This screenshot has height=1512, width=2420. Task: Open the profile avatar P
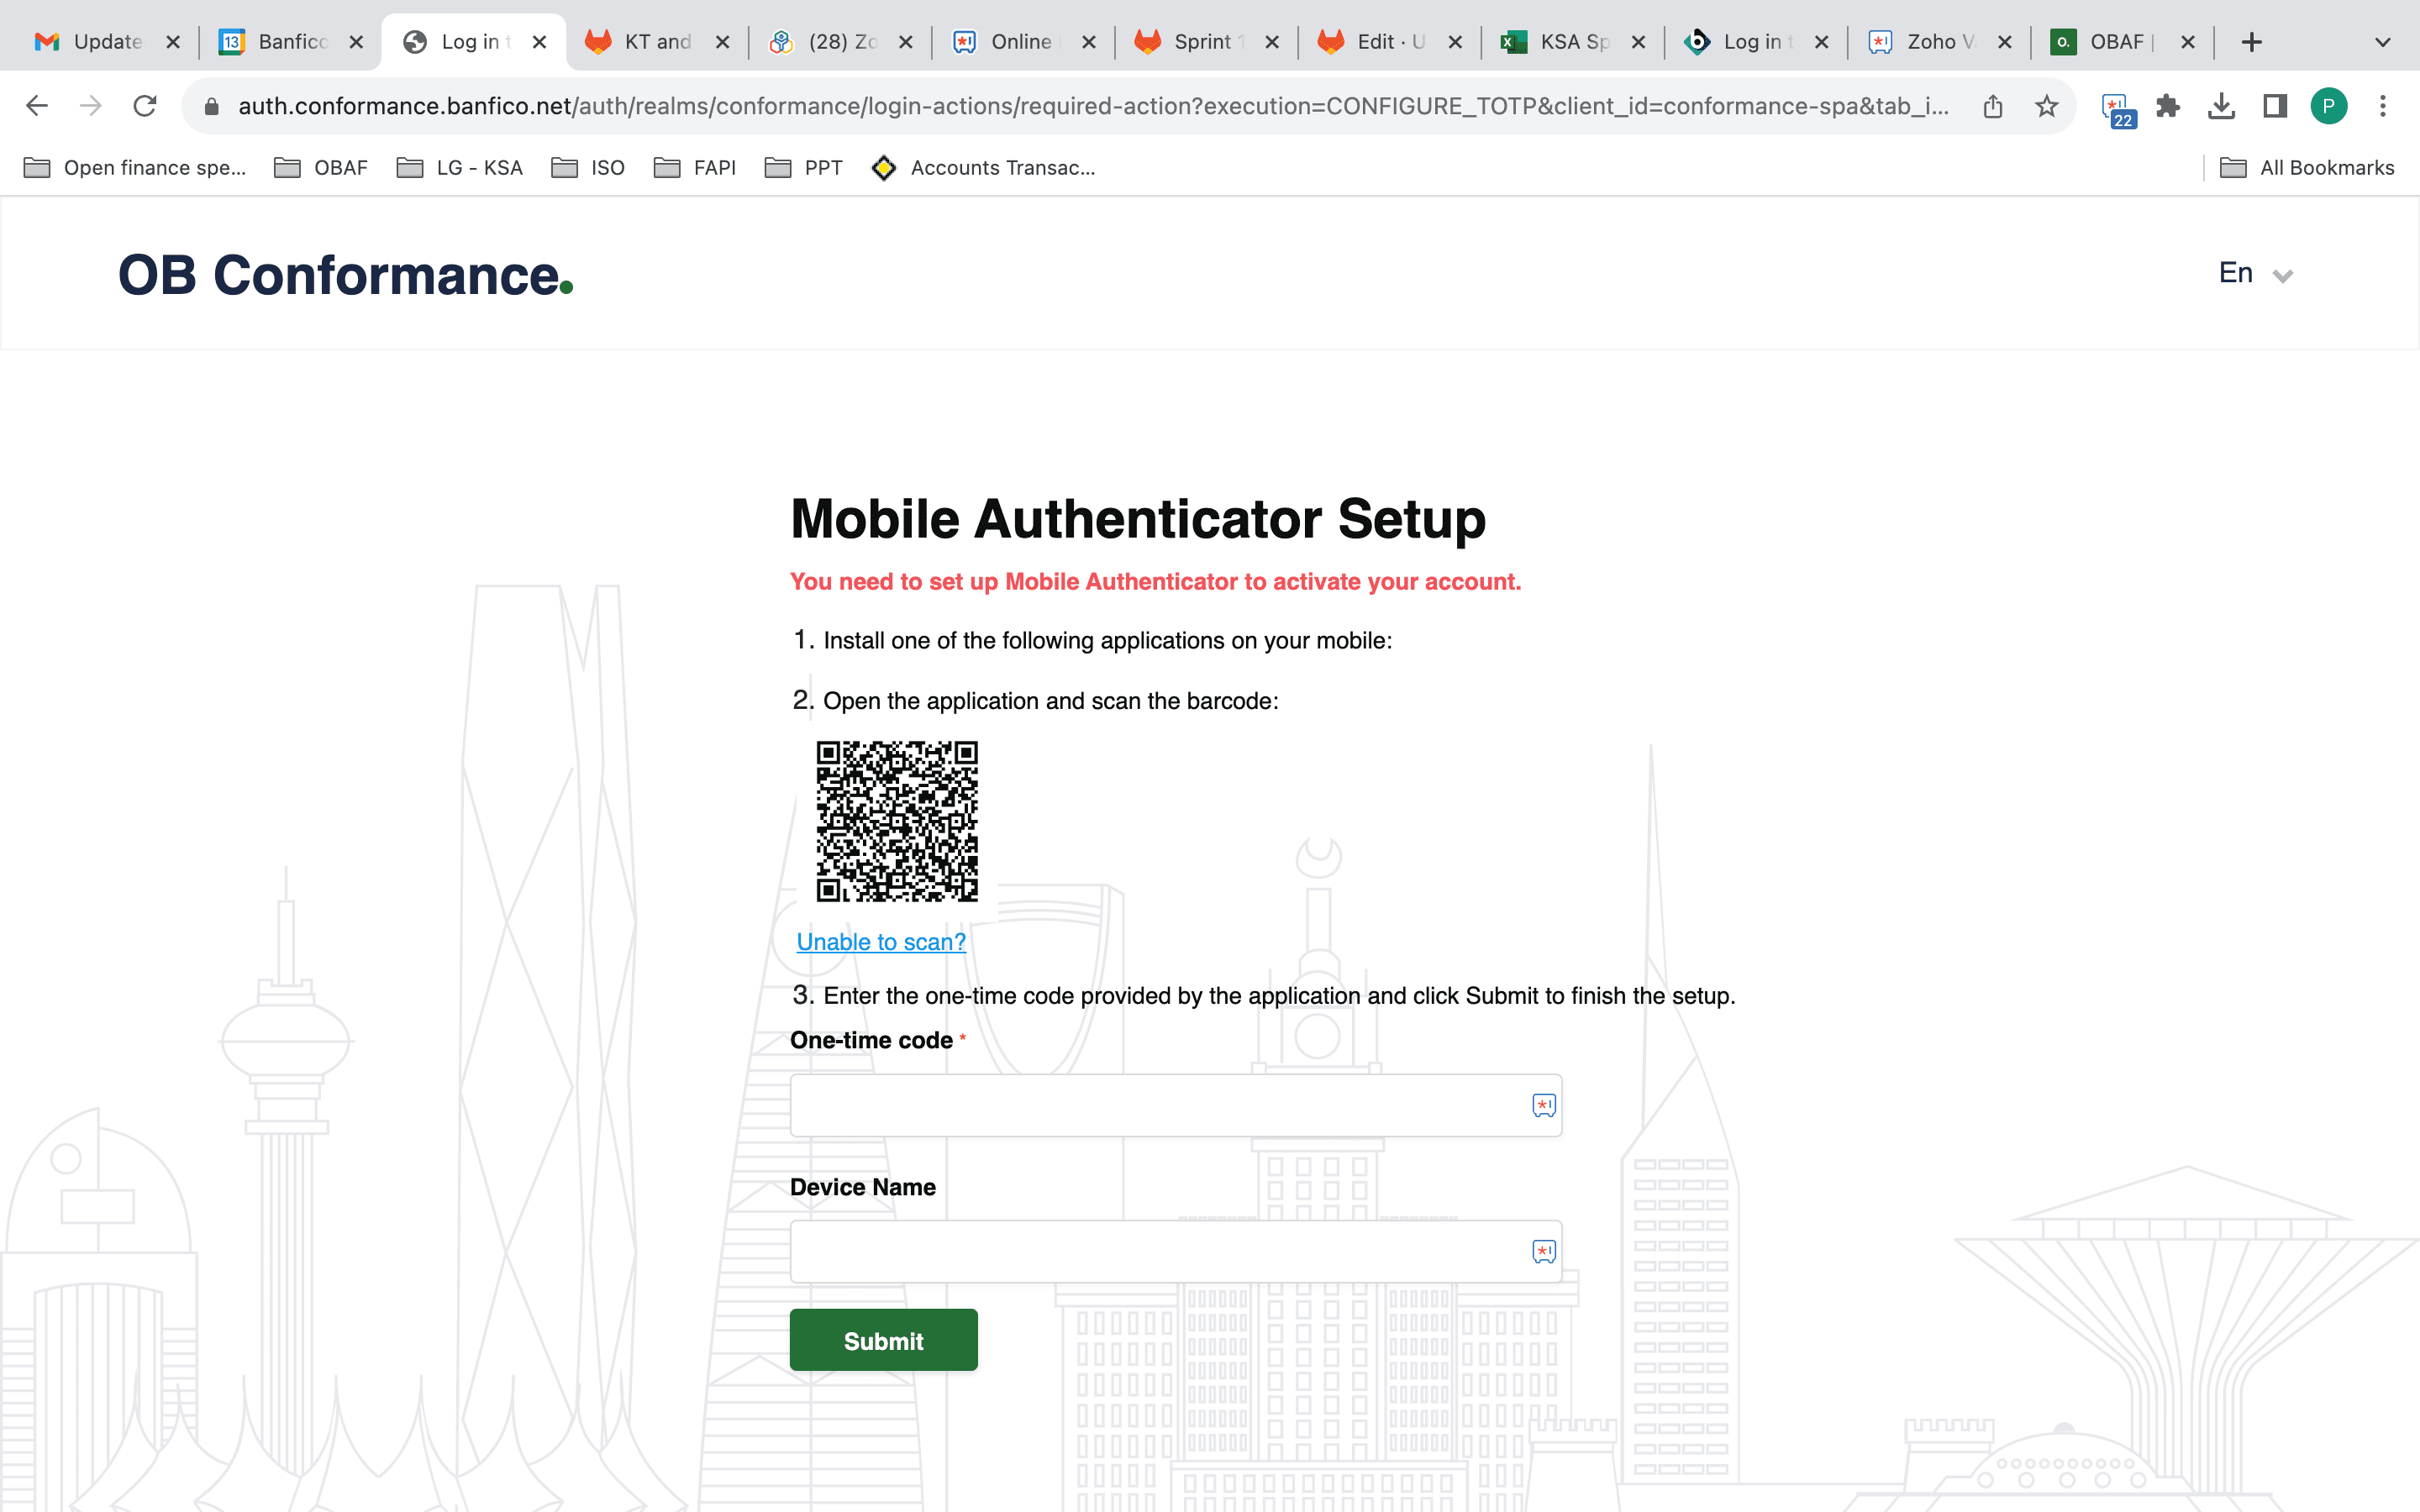pyautogui.click(x=2329, y=106)
